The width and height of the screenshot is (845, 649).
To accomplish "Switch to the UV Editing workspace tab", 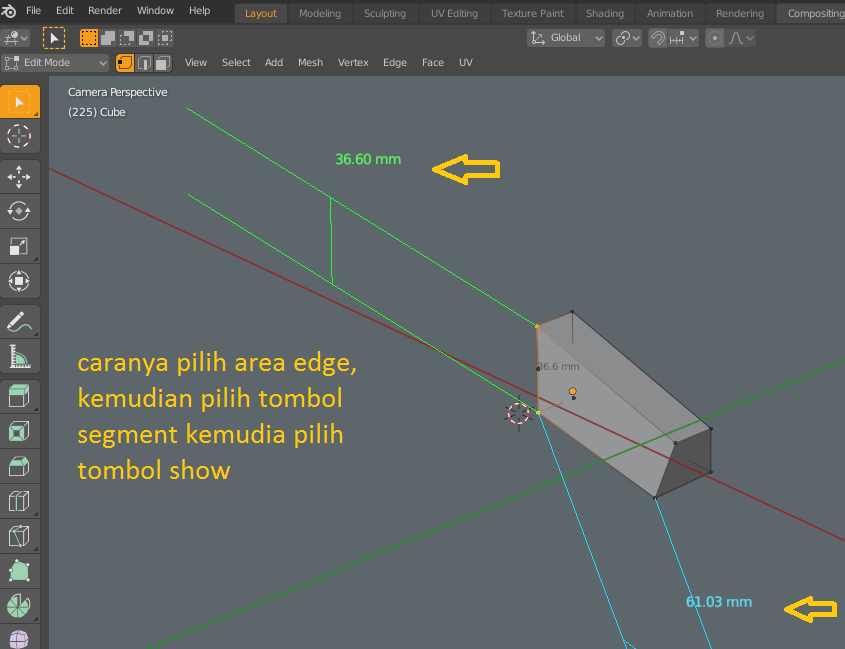I will (454, 13).
